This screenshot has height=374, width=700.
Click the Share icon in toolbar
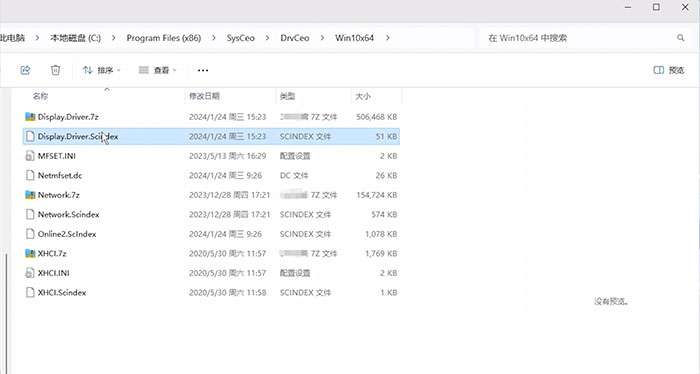coord(25,70)
